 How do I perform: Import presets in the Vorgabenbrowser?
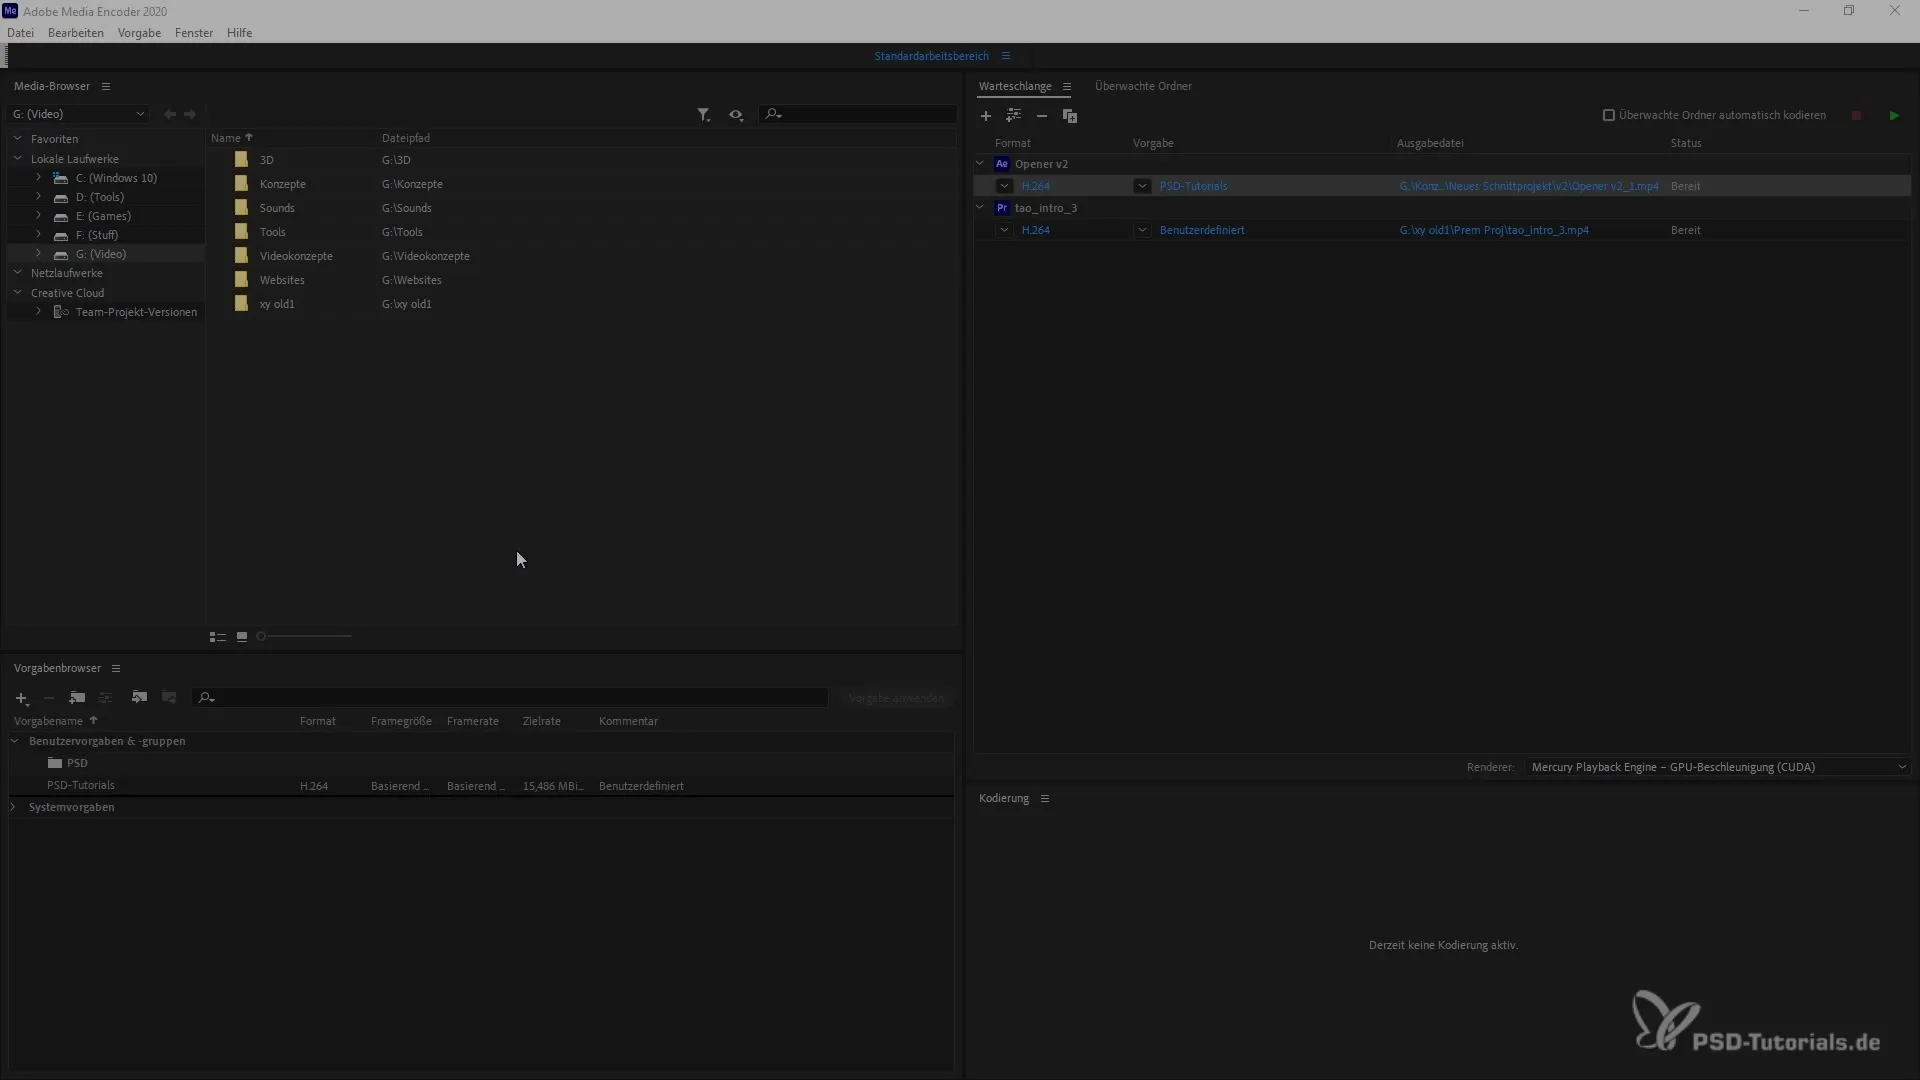pyautogui.click(x=139, y=698)
